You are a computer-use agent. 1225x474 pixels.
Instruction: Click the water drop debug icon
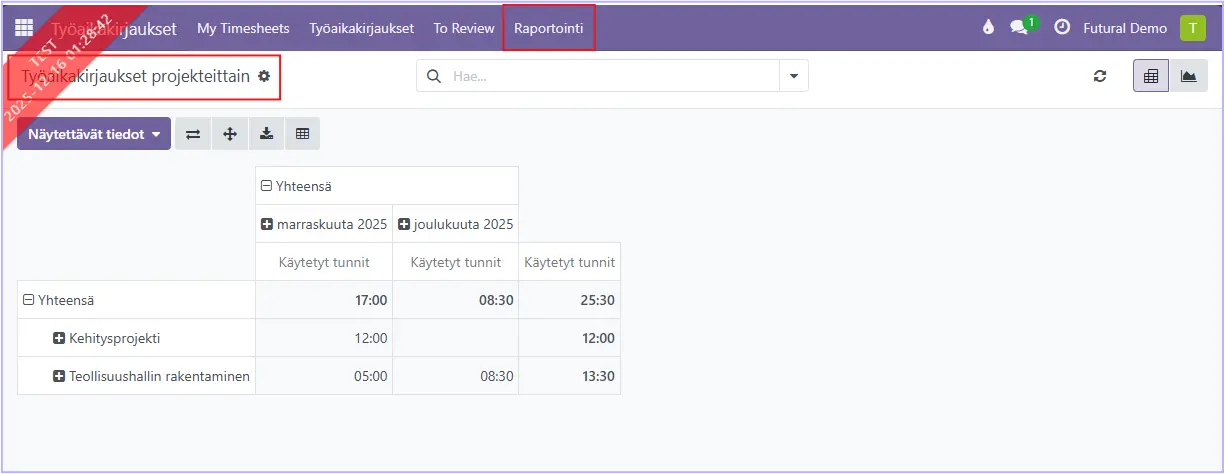[988, 28]
